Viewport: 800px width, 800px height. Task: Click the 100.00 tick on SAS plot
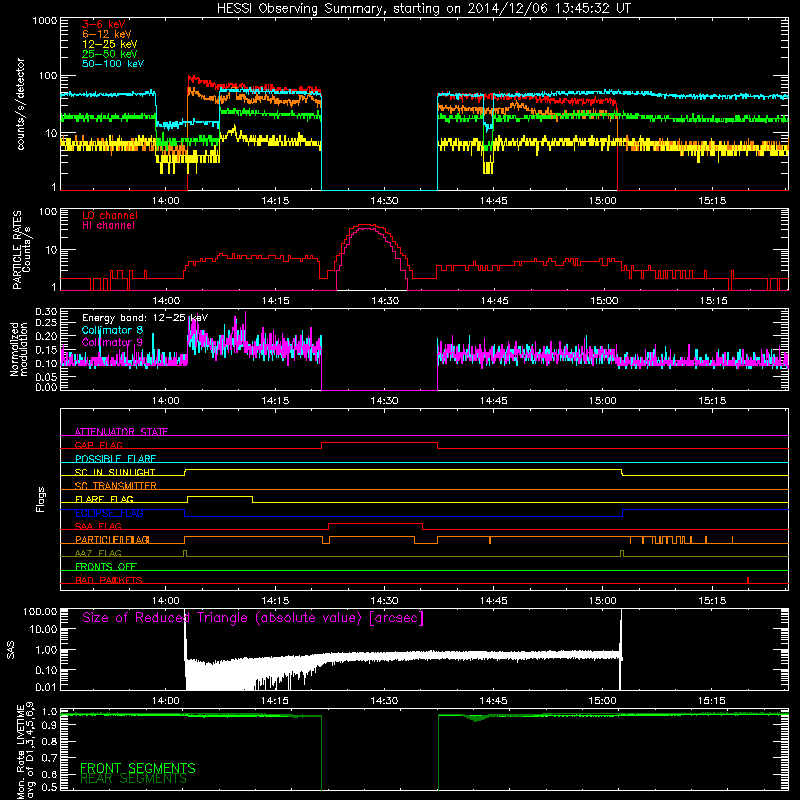(x=40, y=611)
